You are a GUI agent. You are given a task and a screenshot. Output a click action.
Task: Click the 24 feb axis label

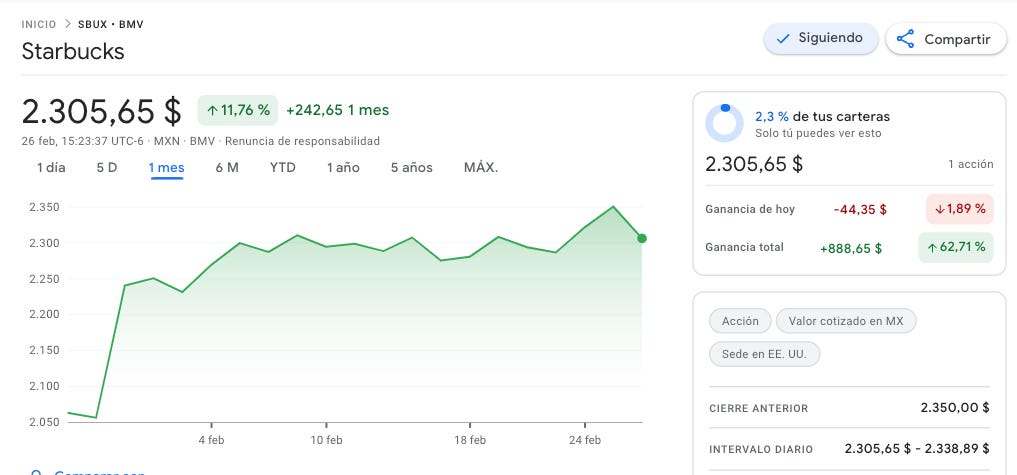click(x=585, y=440)
